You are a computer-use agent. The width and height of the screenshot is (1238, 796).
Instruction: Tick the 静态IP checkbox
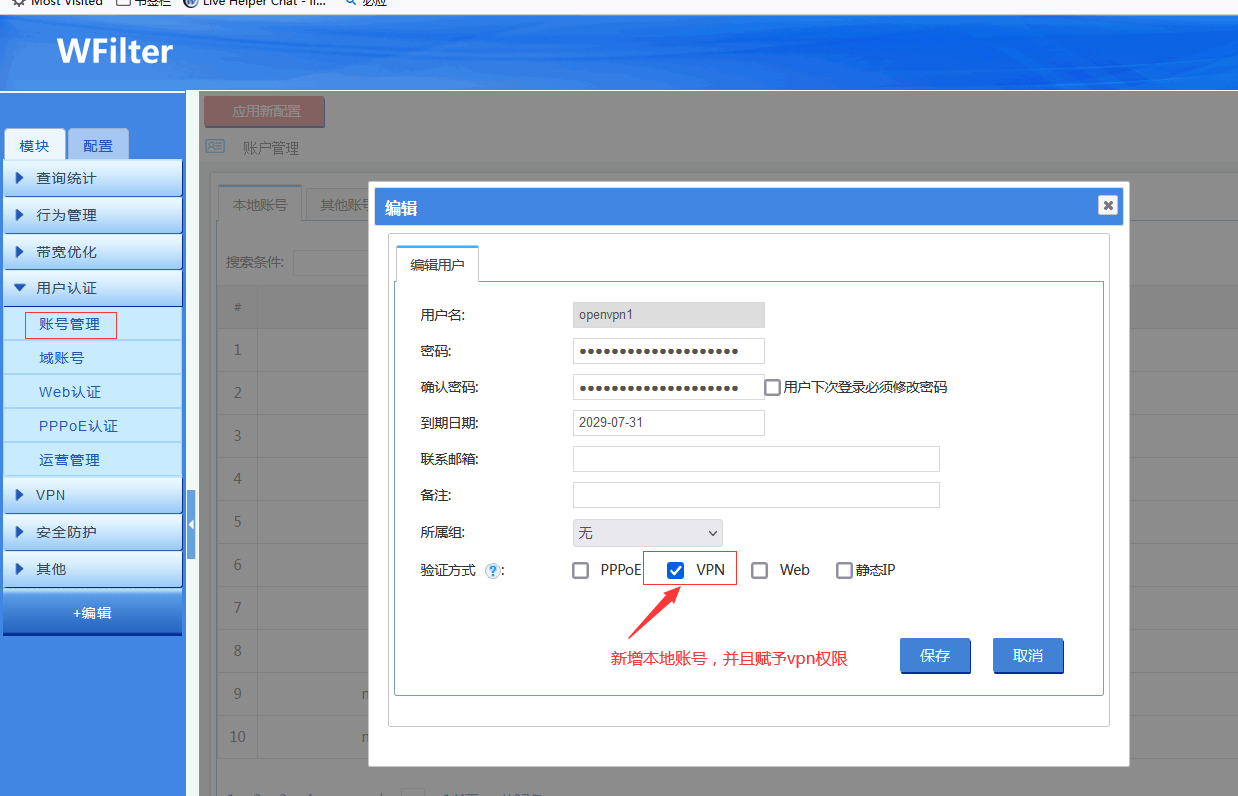coord(845,571)
